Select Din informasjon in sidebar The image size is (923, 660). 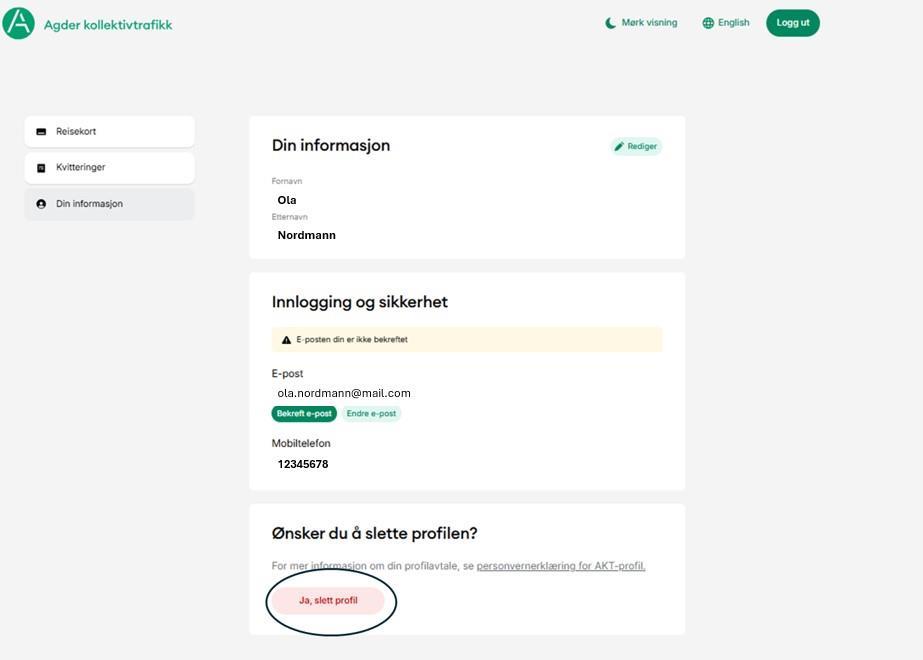click(x=110, y=204)
